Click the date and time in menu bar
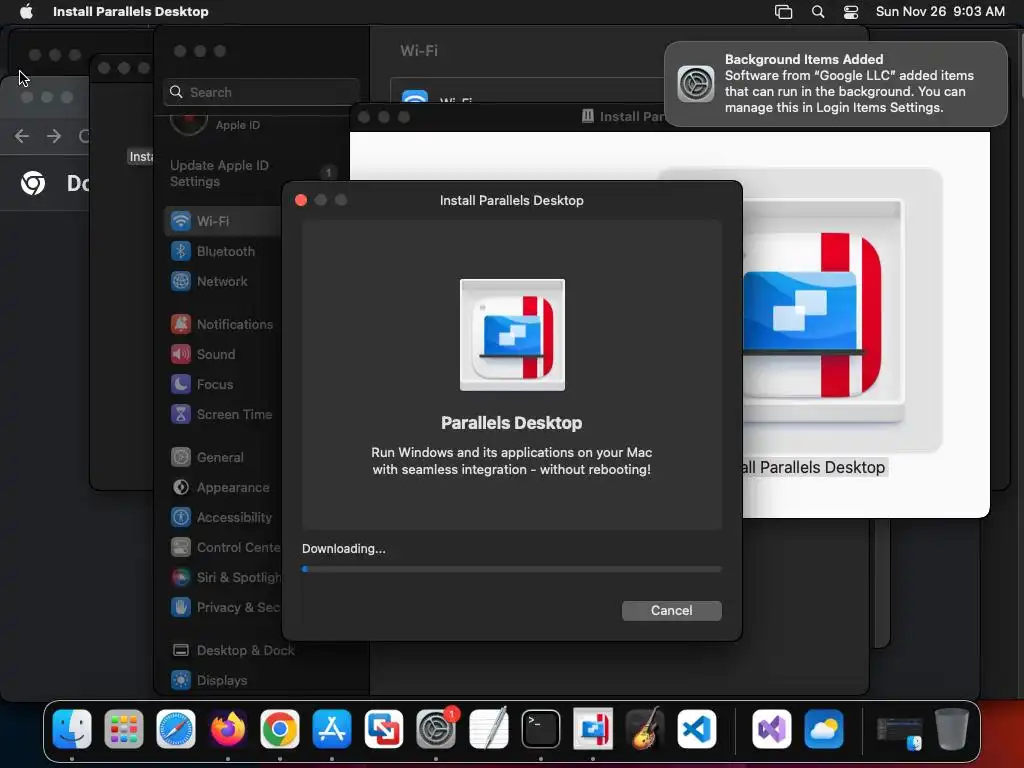Image resolution: width=1024 pixels, height=768 pixels. [x=940, y=11]
